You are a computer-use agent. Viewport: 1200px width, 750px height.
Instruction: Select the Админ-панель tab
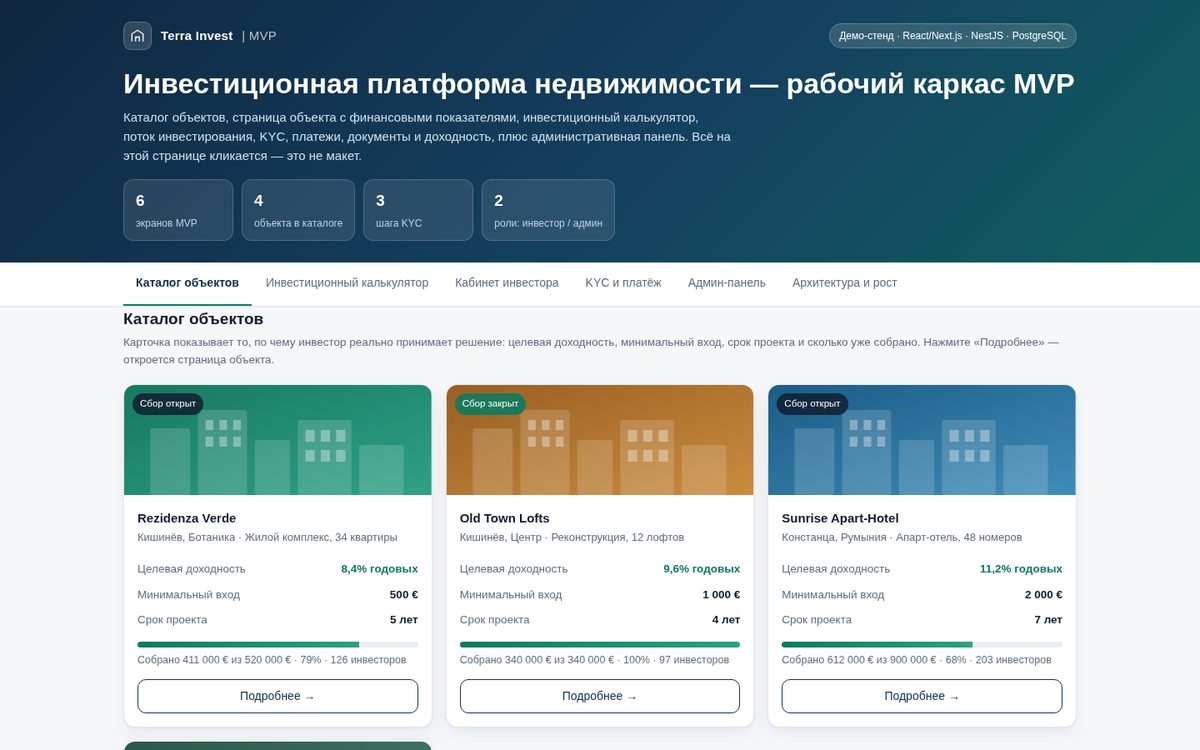click(727, 283)
